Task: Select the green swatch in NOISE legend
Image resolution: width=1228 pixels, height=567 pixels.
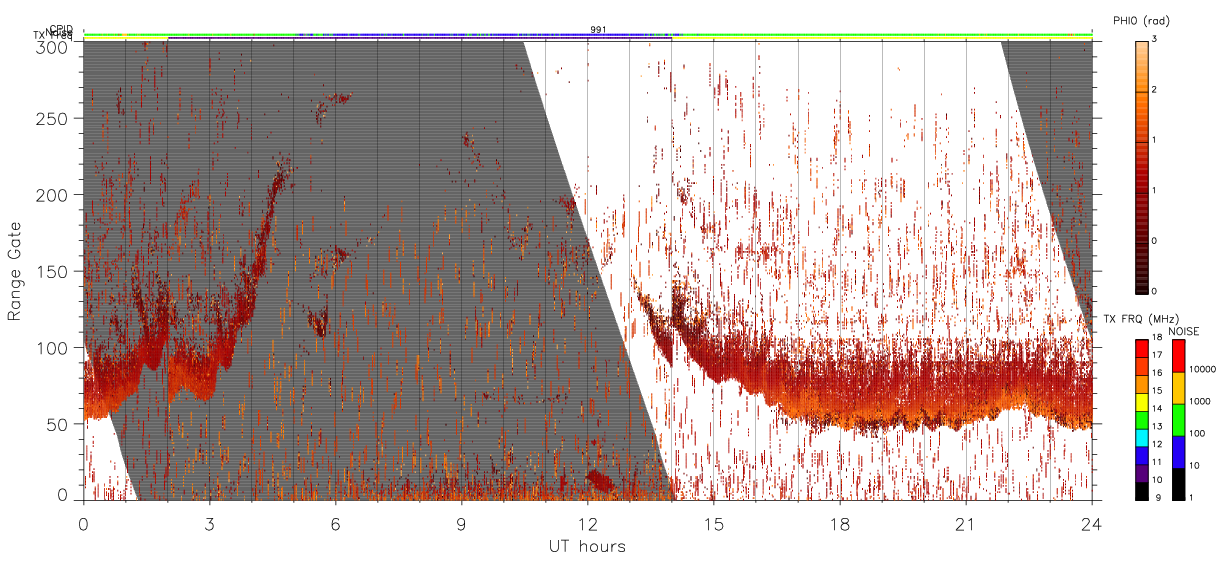Action: point(1179,420)
